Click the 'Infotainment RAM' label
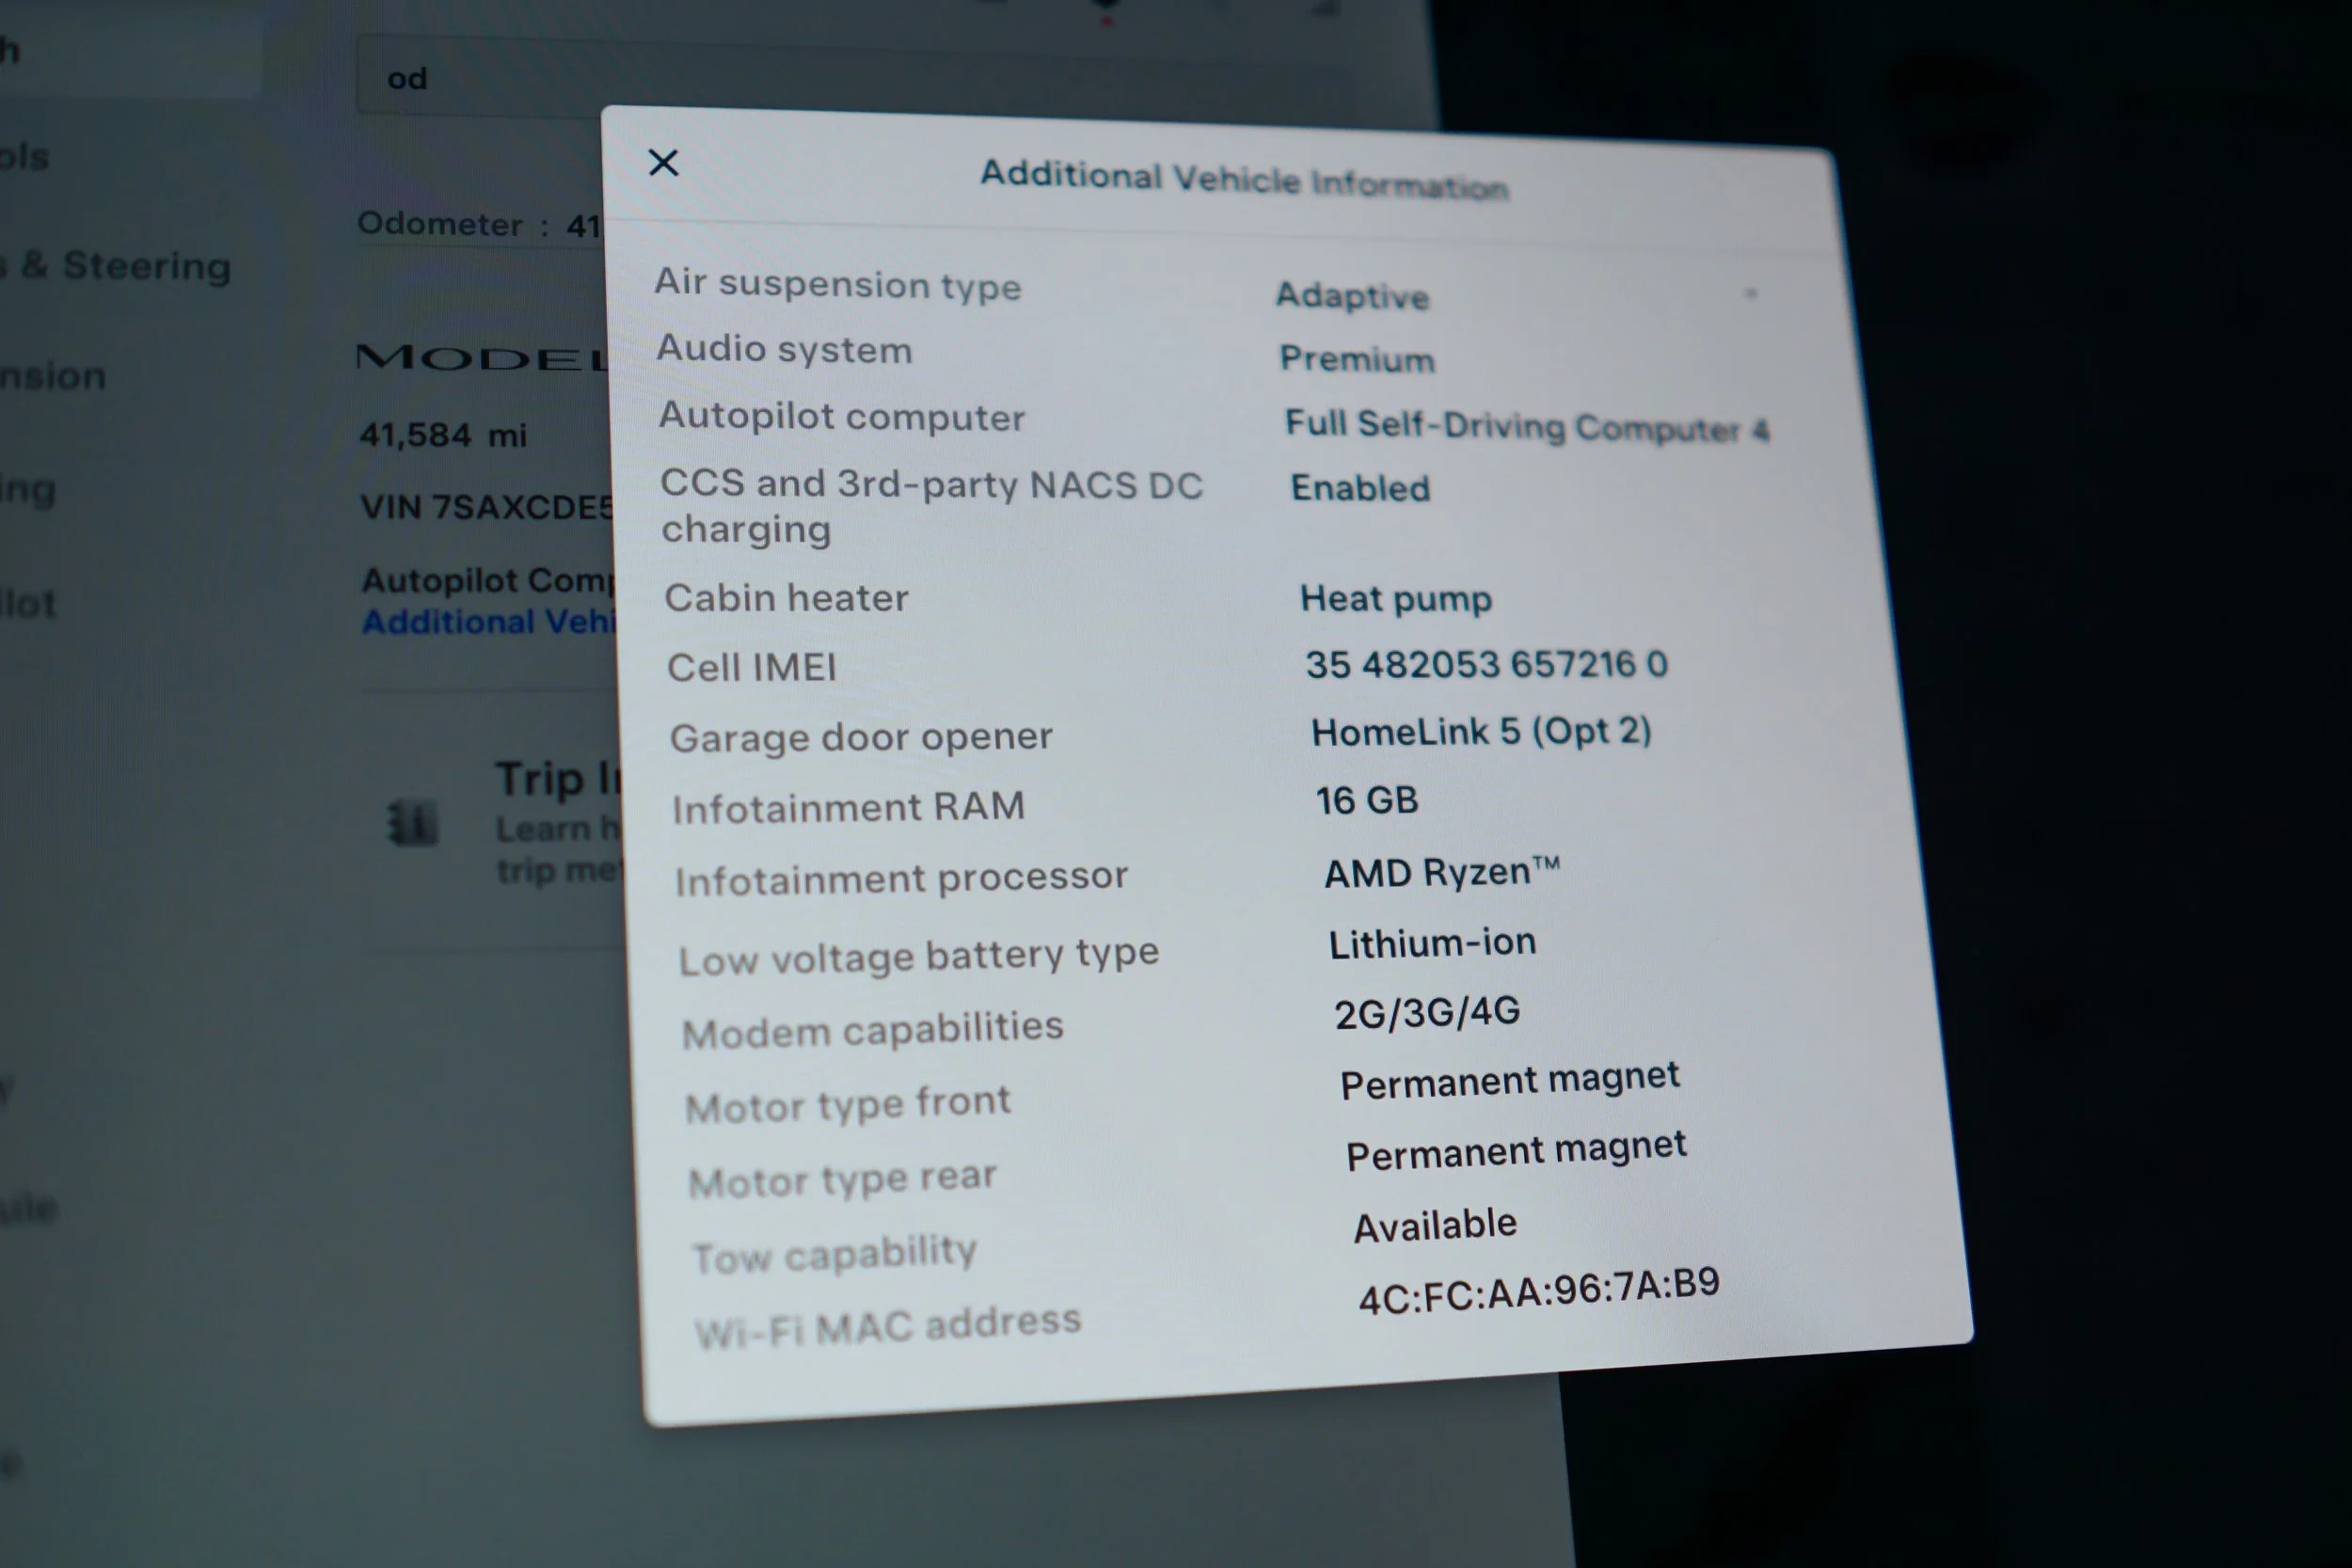Screen dimensions: 2352x1568 pos(849,807)
